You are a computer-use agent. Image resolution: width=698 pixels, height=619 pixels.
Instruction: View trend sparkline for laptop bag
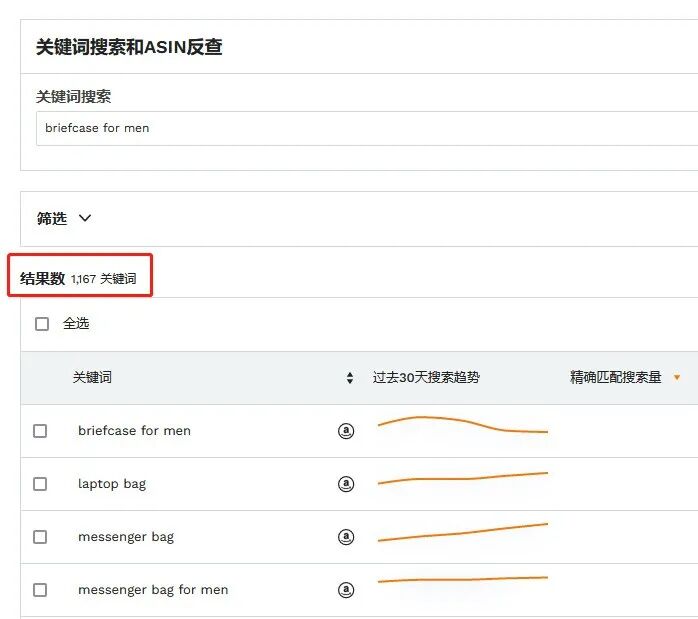[x=463, y=478]
